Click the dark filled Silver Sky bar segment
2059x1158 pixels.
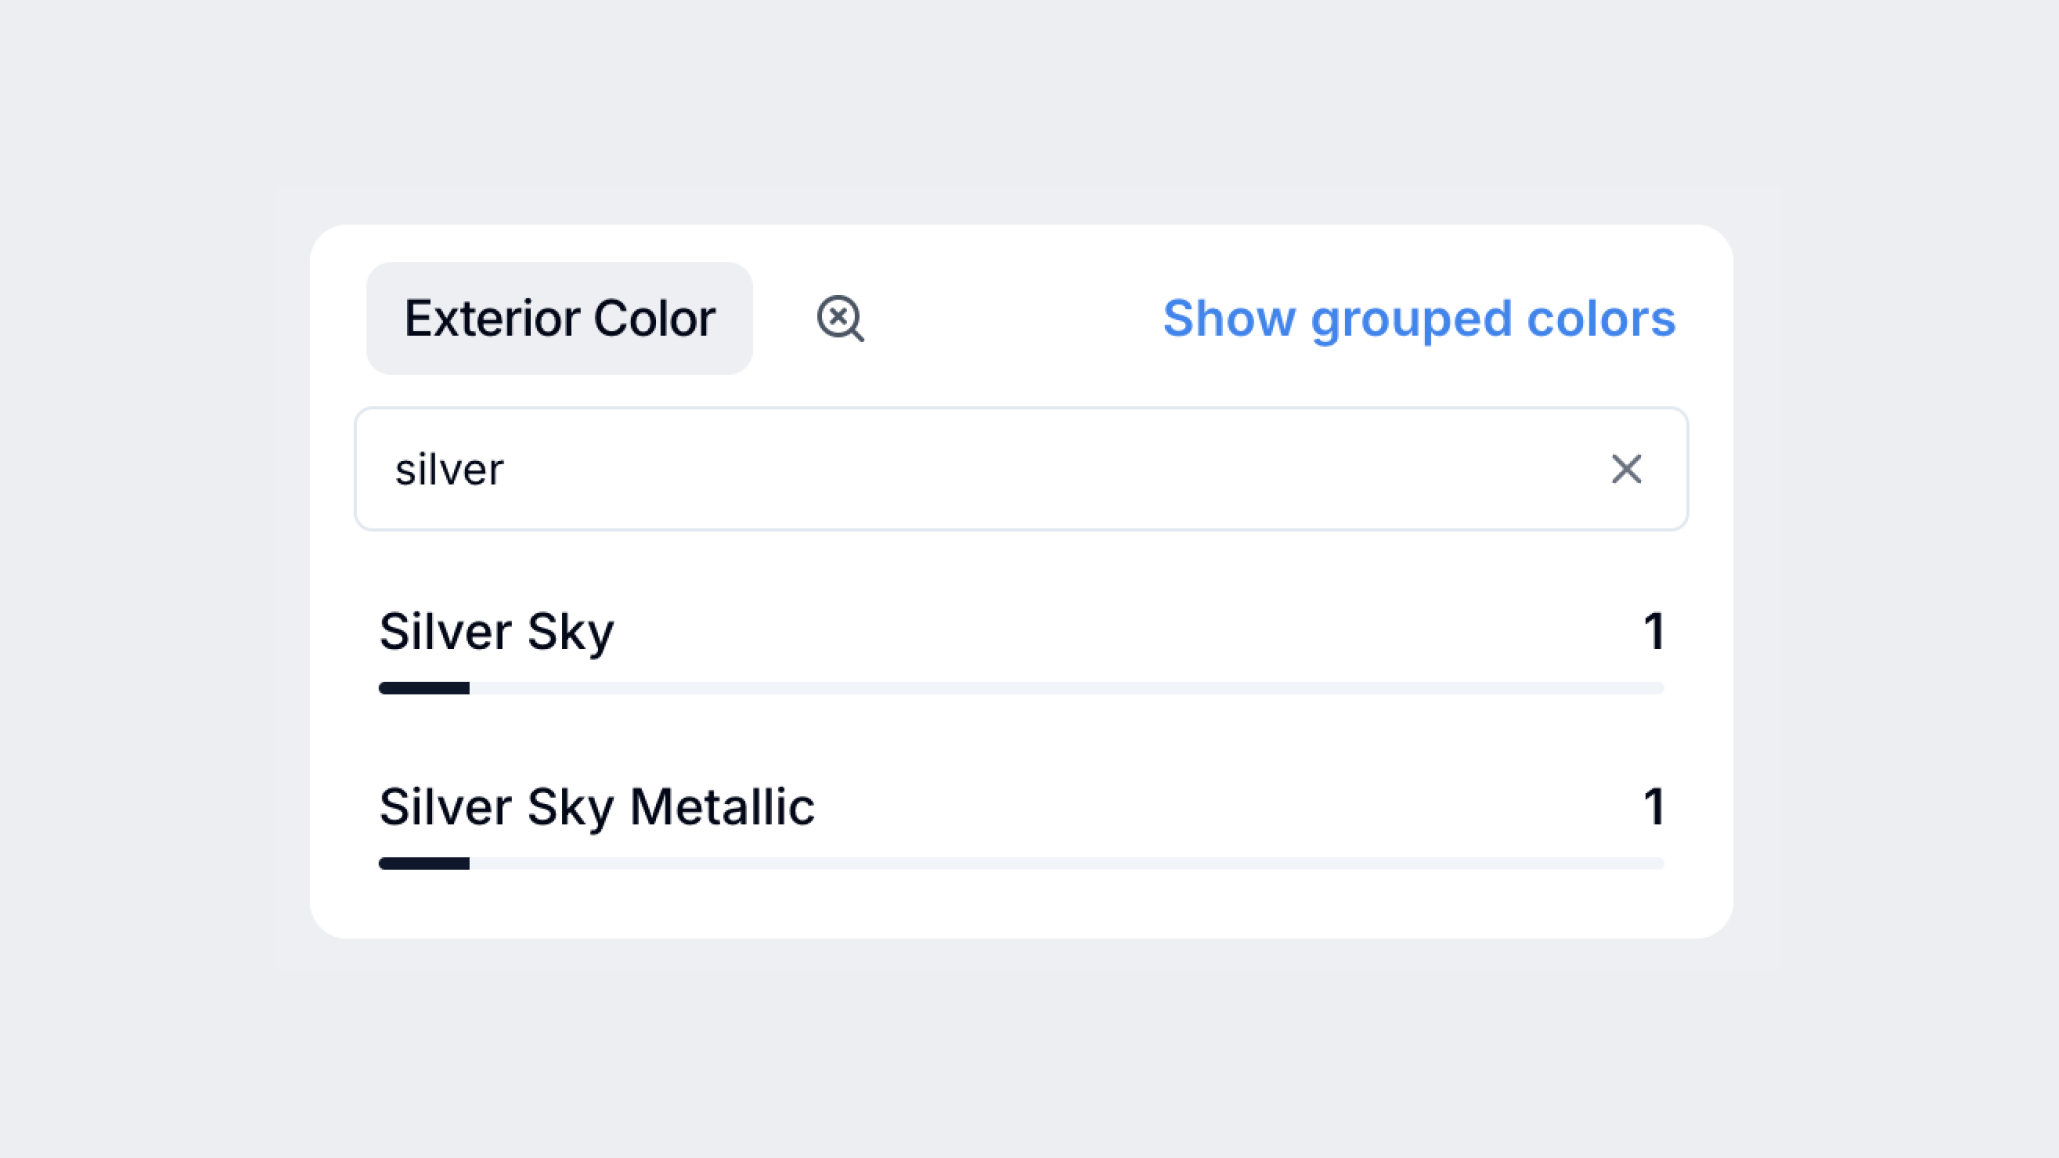pyautogui.click(x=424, y=688)
